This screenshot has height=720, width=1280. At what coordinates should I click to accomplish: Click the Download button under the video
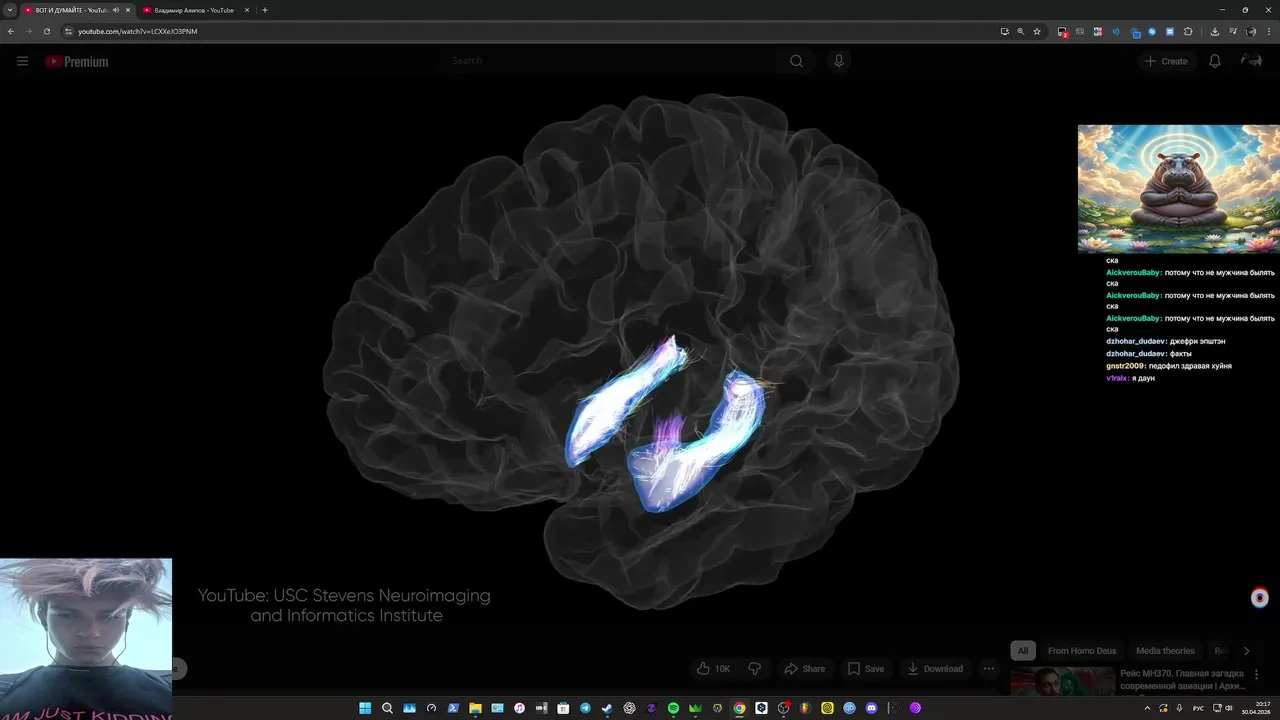point(935,668)
